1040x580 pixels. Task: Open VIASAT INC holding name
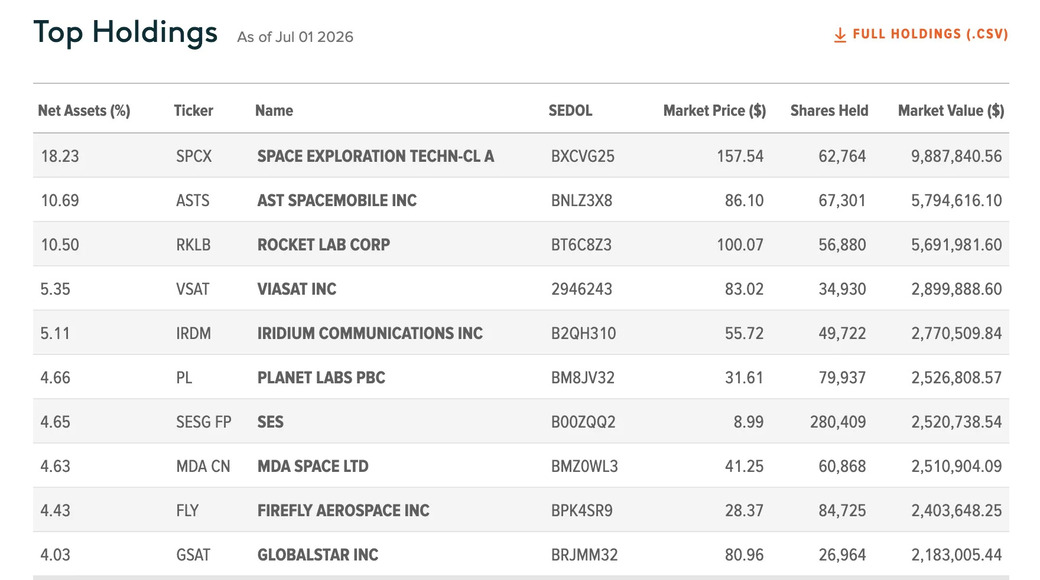pyautogui.click(x=296, y=289)
